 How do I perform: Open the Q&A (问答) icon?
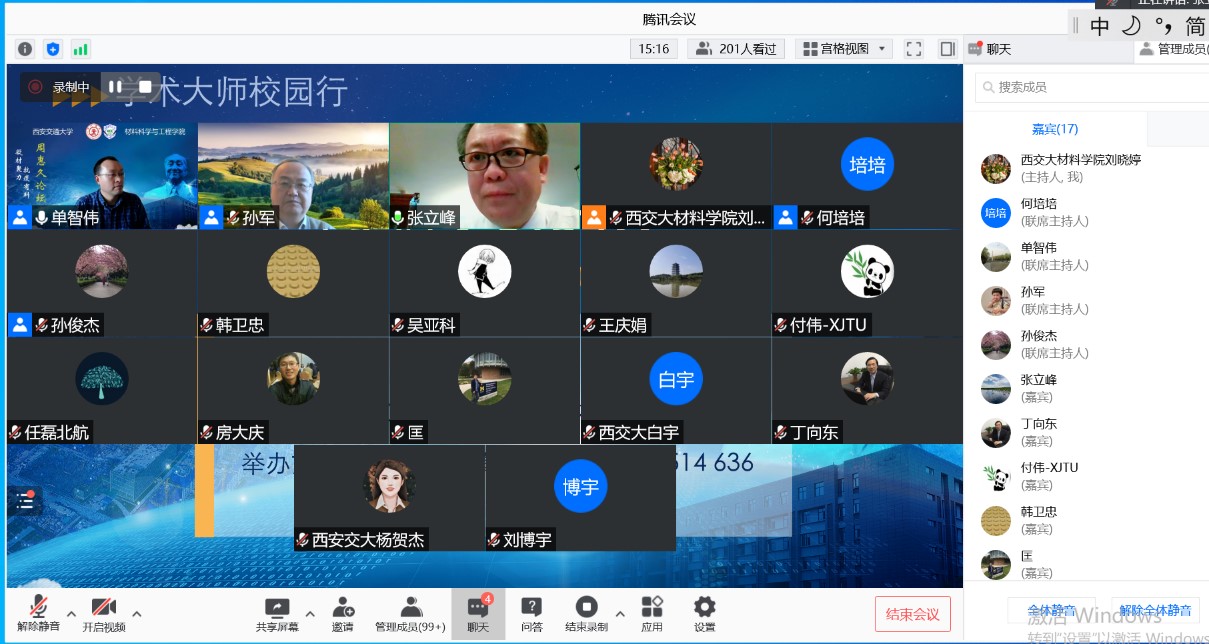(531, 613)
